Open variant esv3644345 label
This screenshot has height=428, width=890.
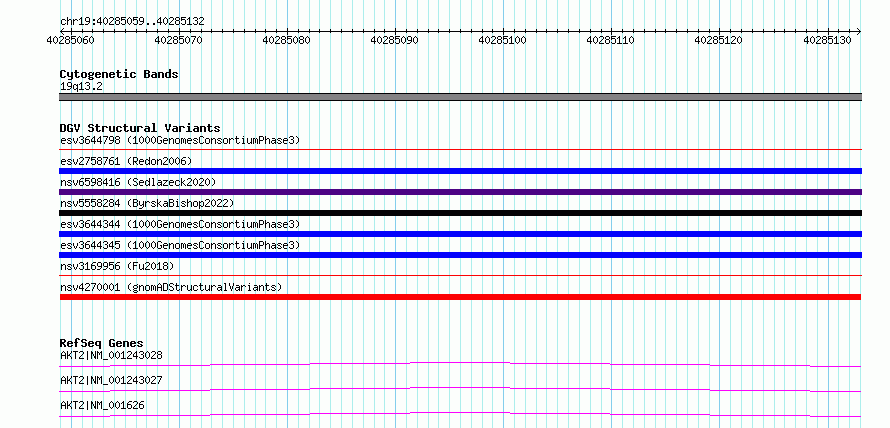coord(180,245)
